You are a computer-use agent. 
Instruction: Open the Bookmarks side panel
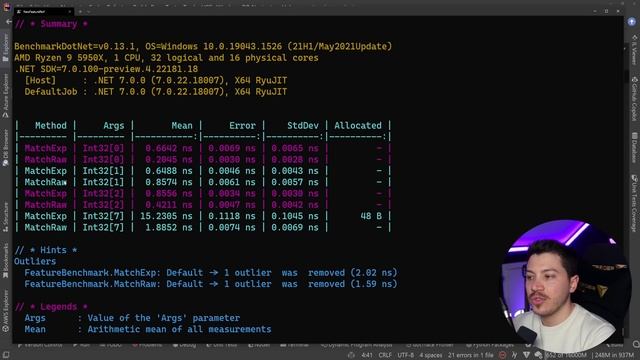click(5, 260)
